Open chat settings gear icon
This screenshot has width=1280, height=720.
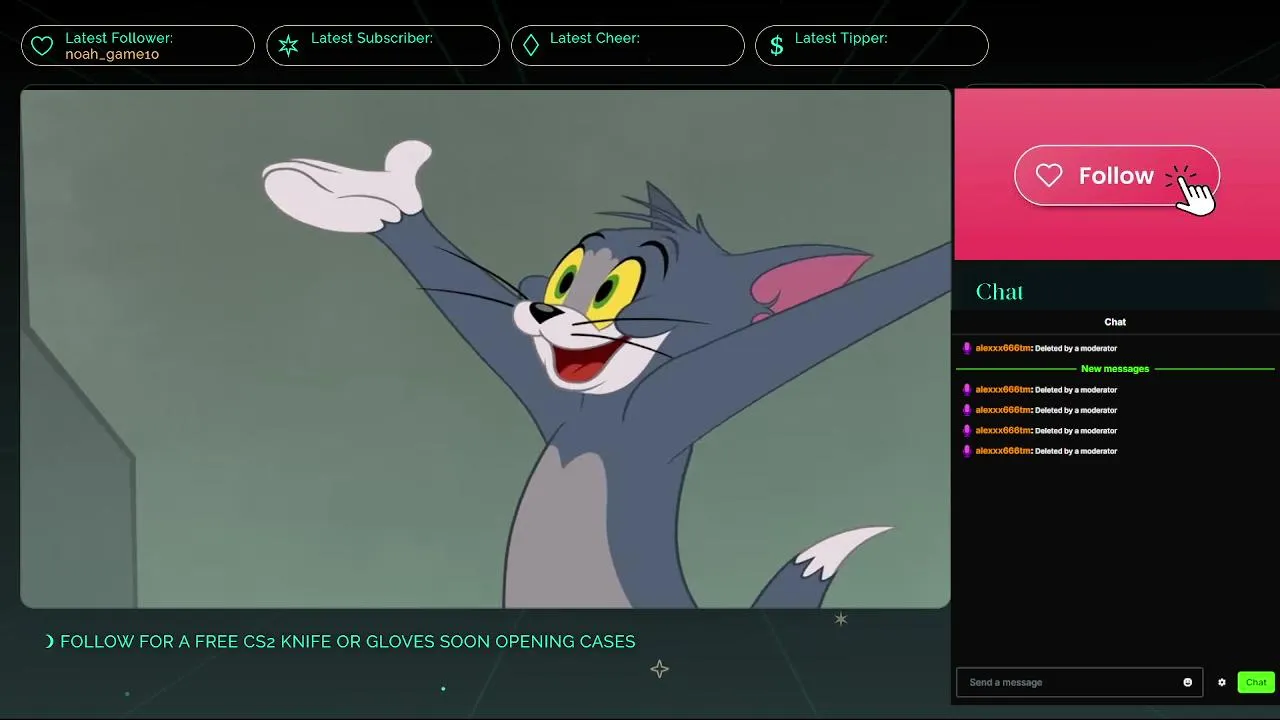point(1221,682)
